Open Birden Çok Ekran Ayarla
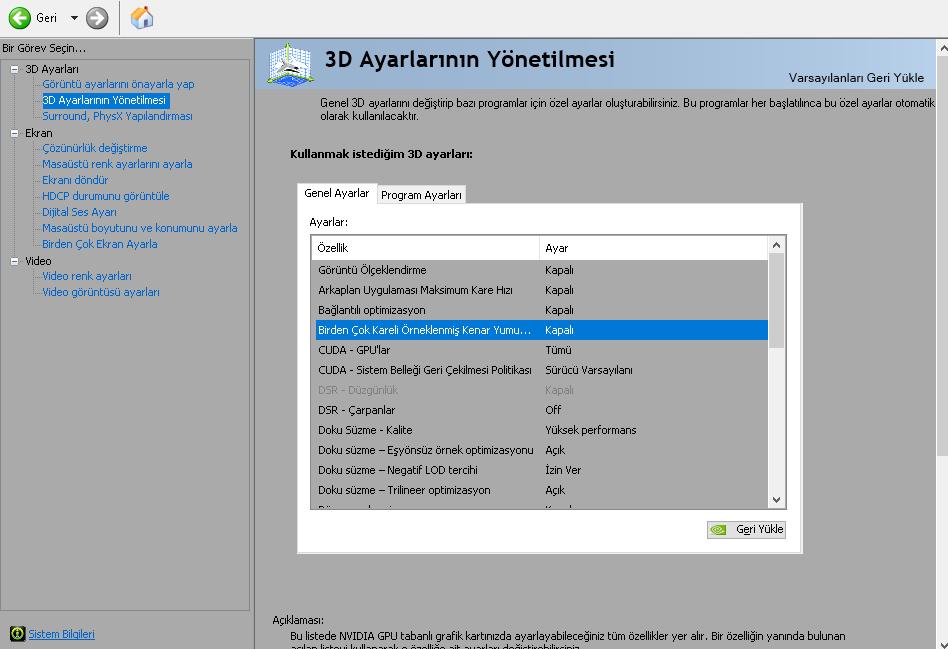 pos(100,244)
